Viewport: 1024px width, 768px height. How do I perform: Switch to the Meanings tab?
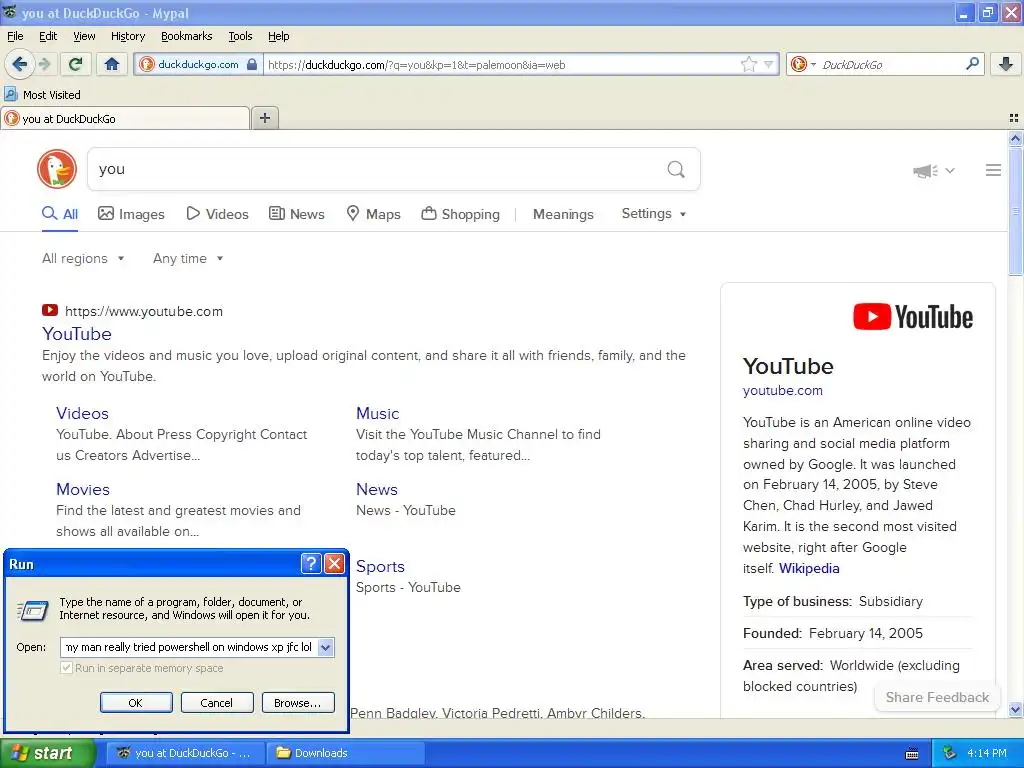[563, 214]
